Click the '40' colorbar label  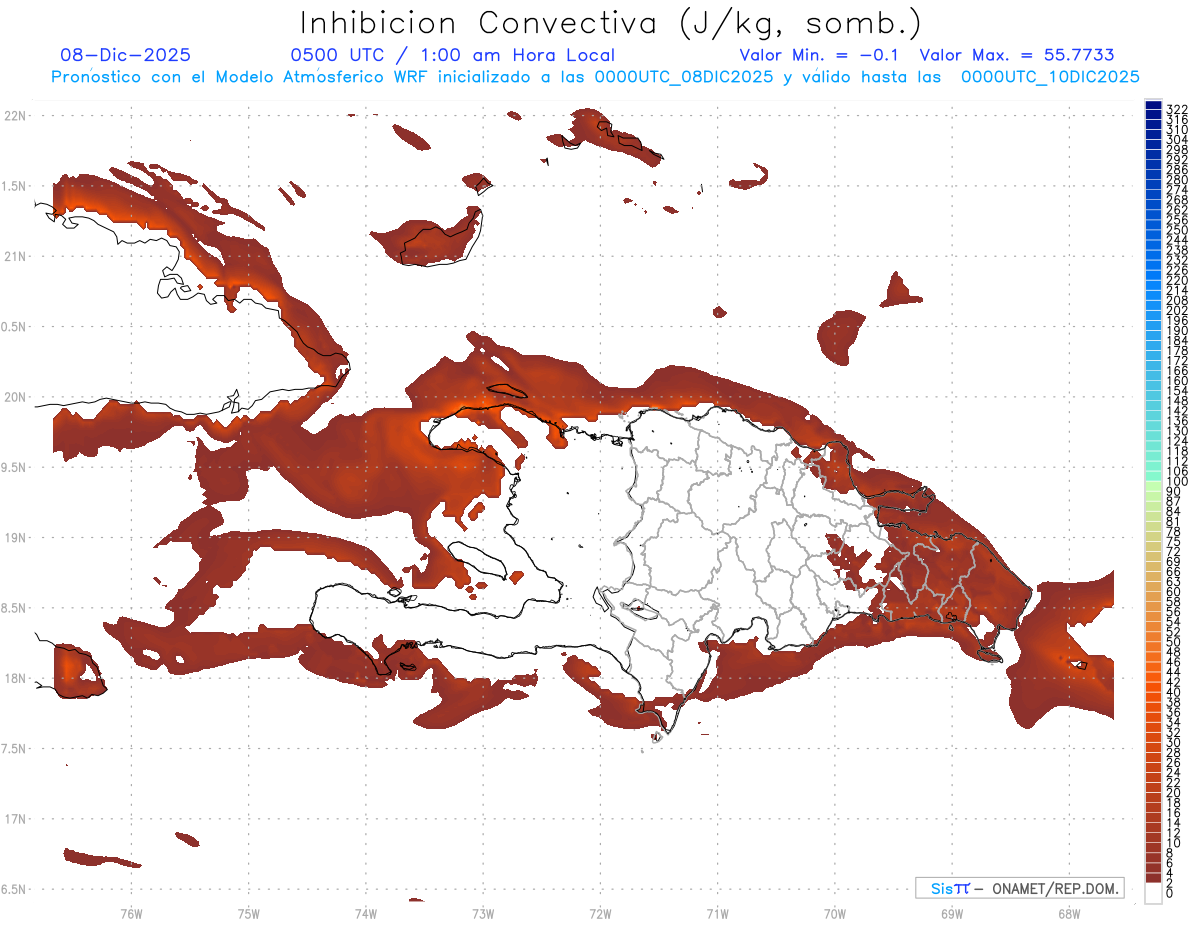1174,692
